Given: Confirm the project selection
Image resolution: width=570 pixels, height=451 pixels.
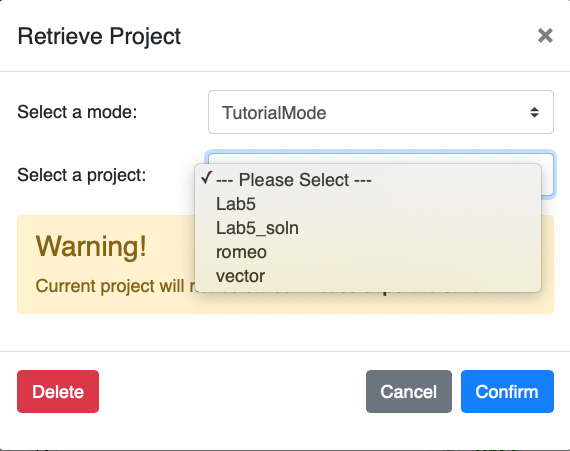Looking at the screenshot, I should 507,391.
